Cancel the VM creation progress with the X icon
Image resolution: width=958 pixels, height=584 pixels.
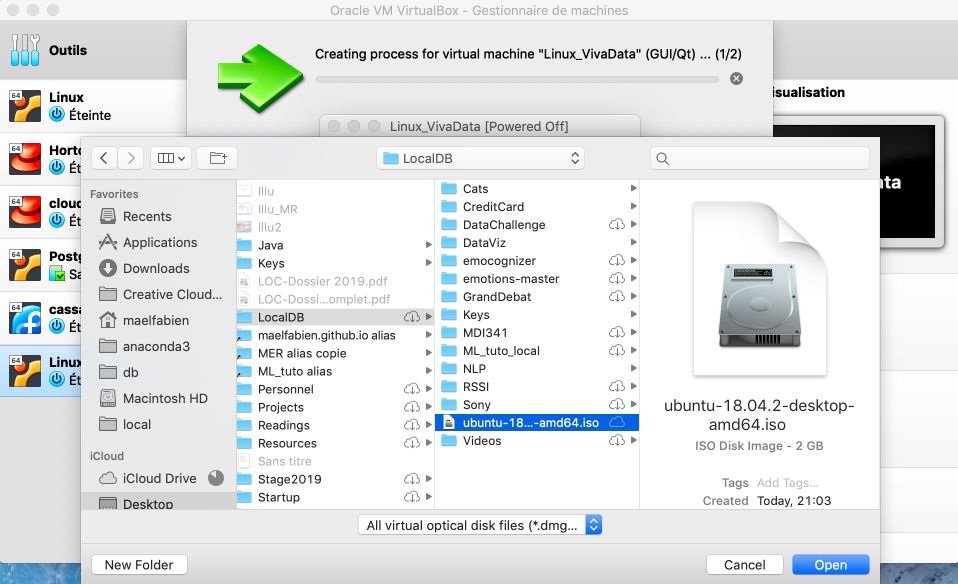(736, 78)
